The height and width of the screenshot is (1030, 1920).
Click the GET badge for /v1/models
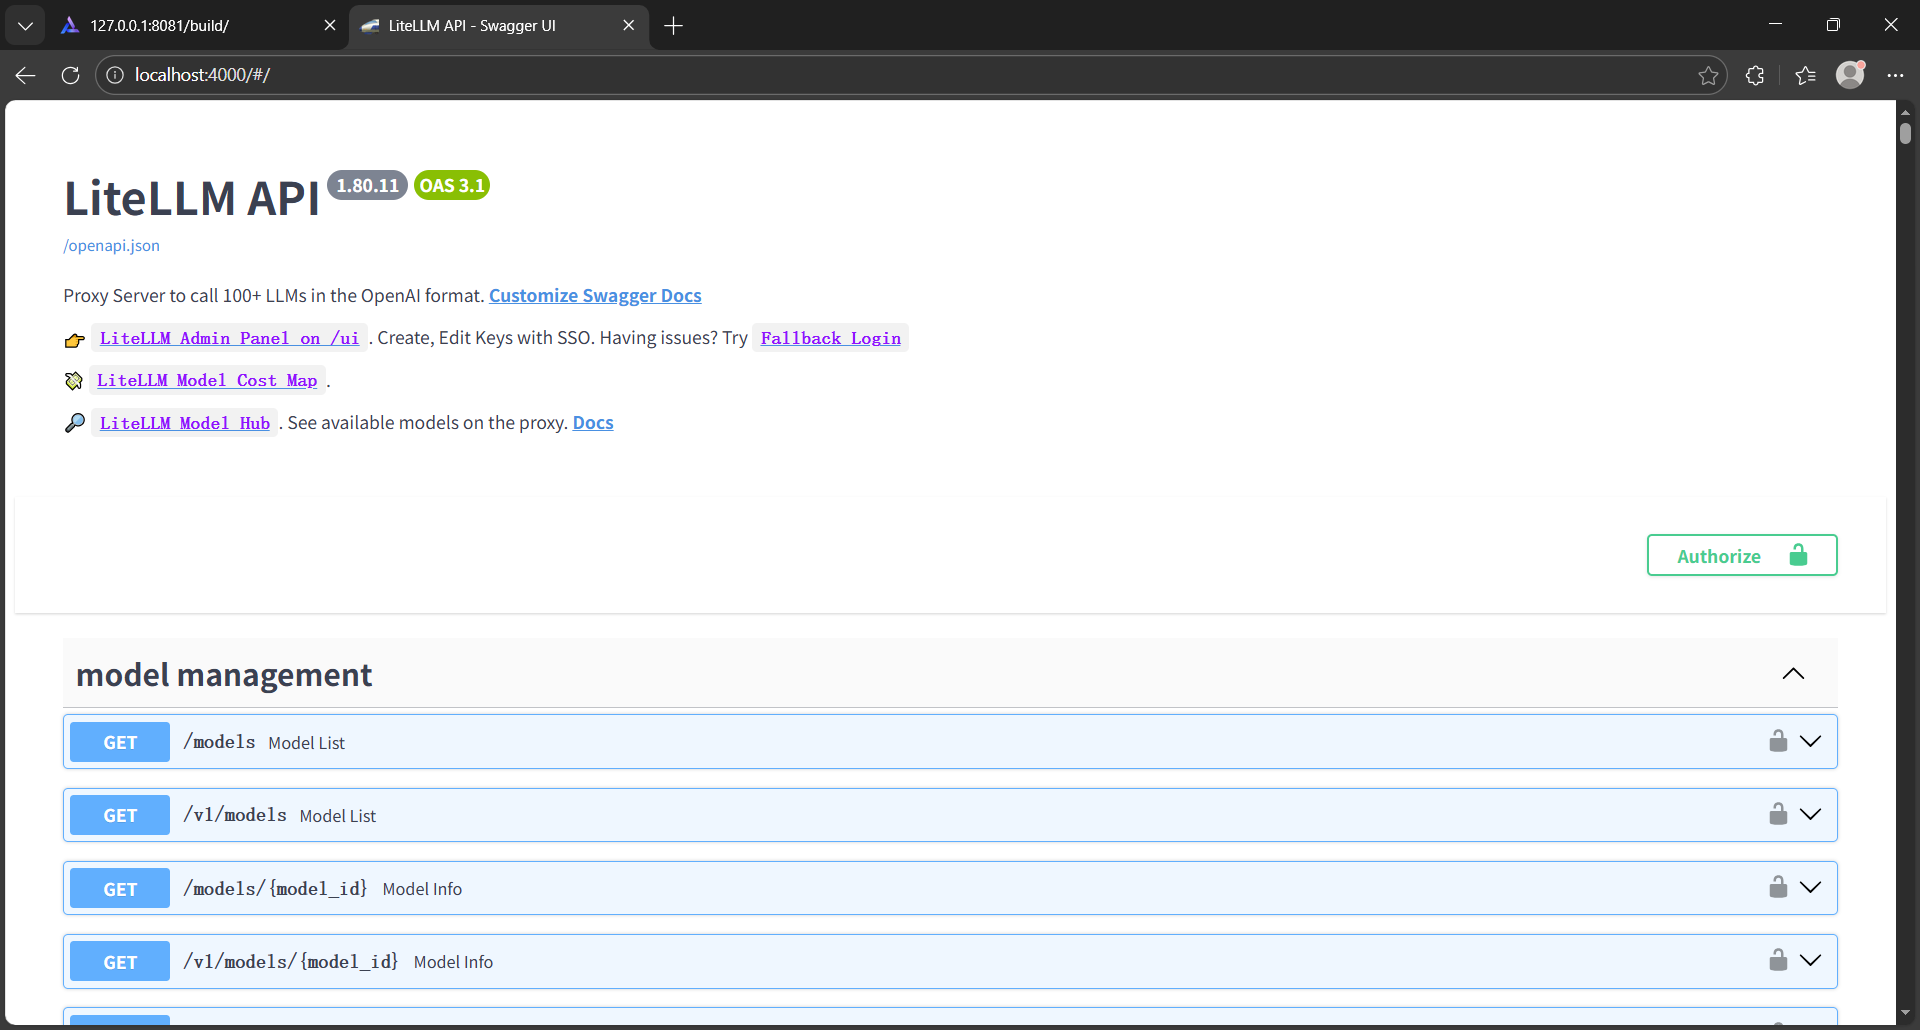(120, 815)
